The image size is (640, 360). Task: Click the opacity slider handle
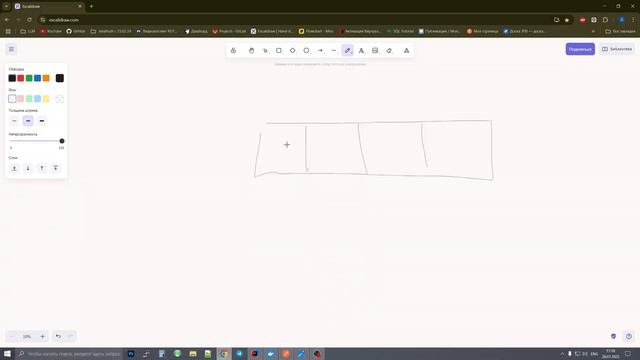pos(62,141)
